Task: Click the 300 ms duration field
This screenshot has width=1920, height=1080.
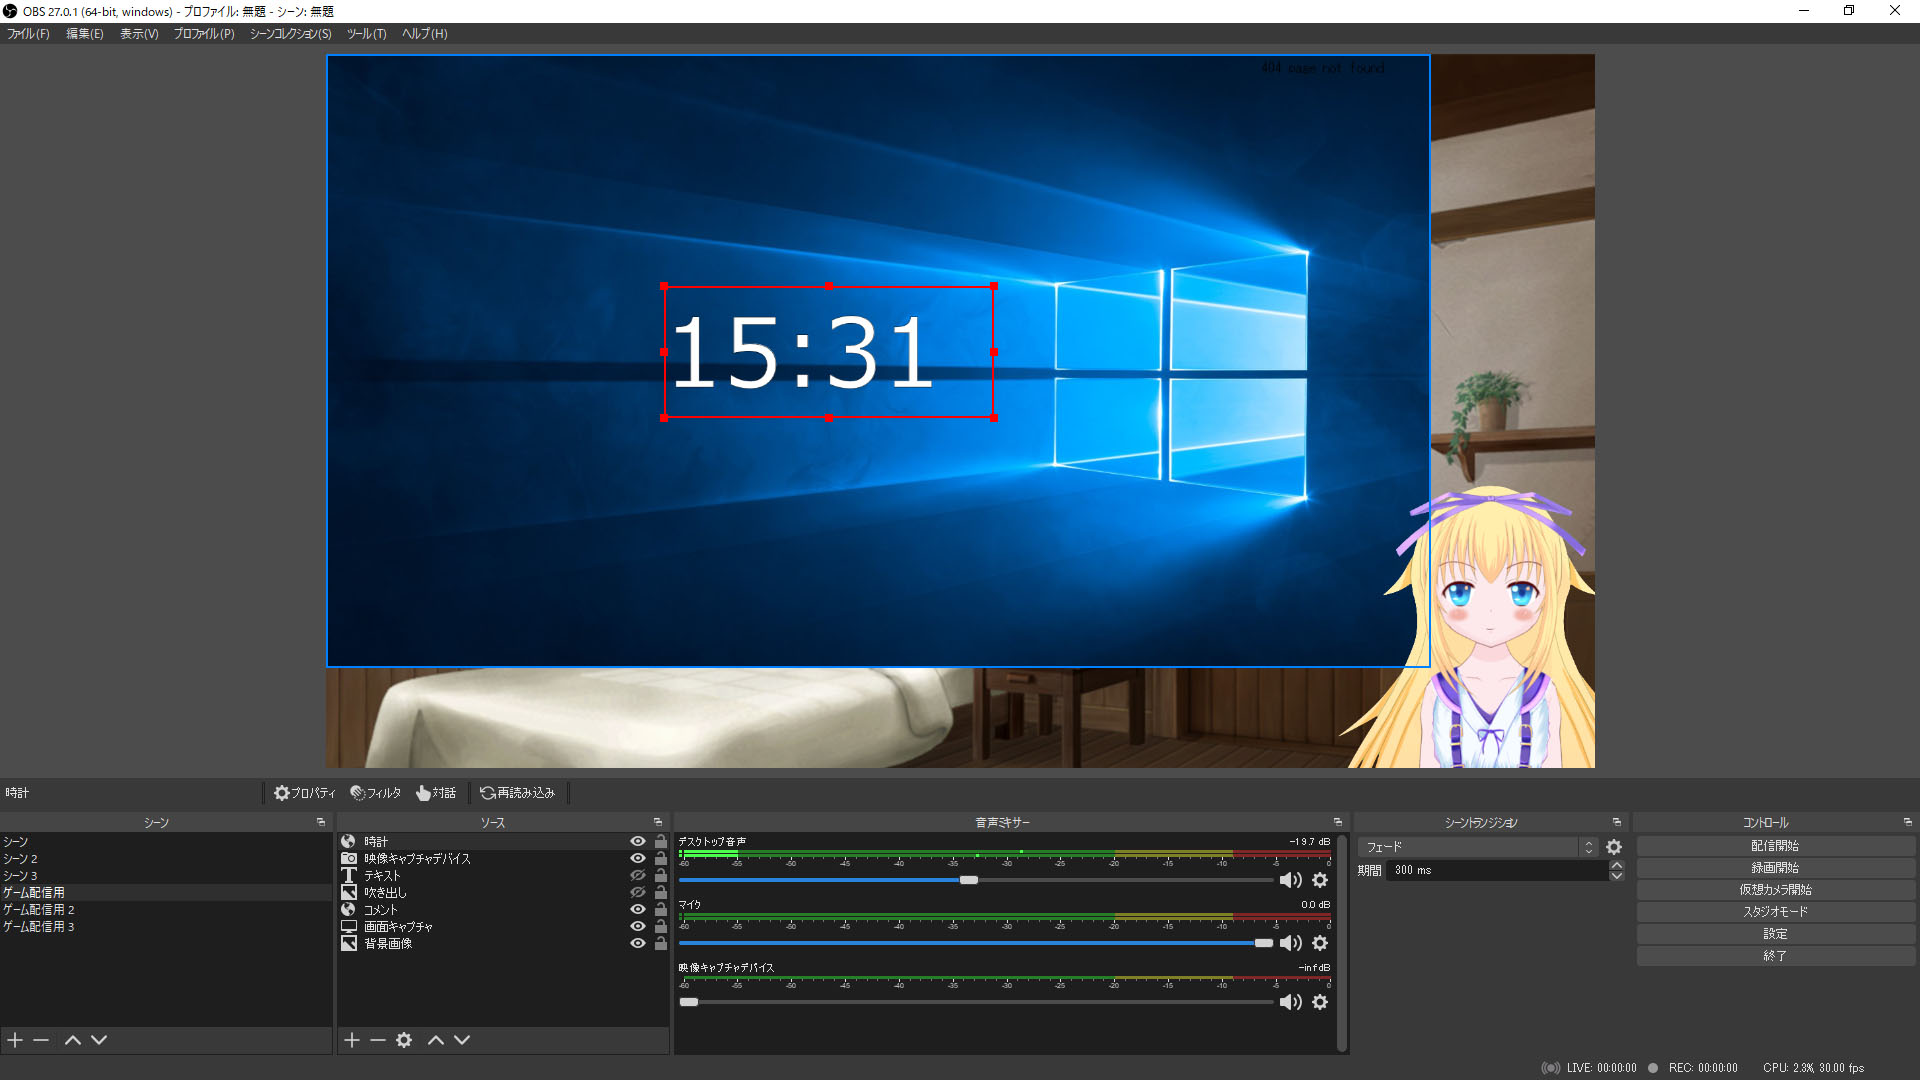Action: [x=1496, y=870]
